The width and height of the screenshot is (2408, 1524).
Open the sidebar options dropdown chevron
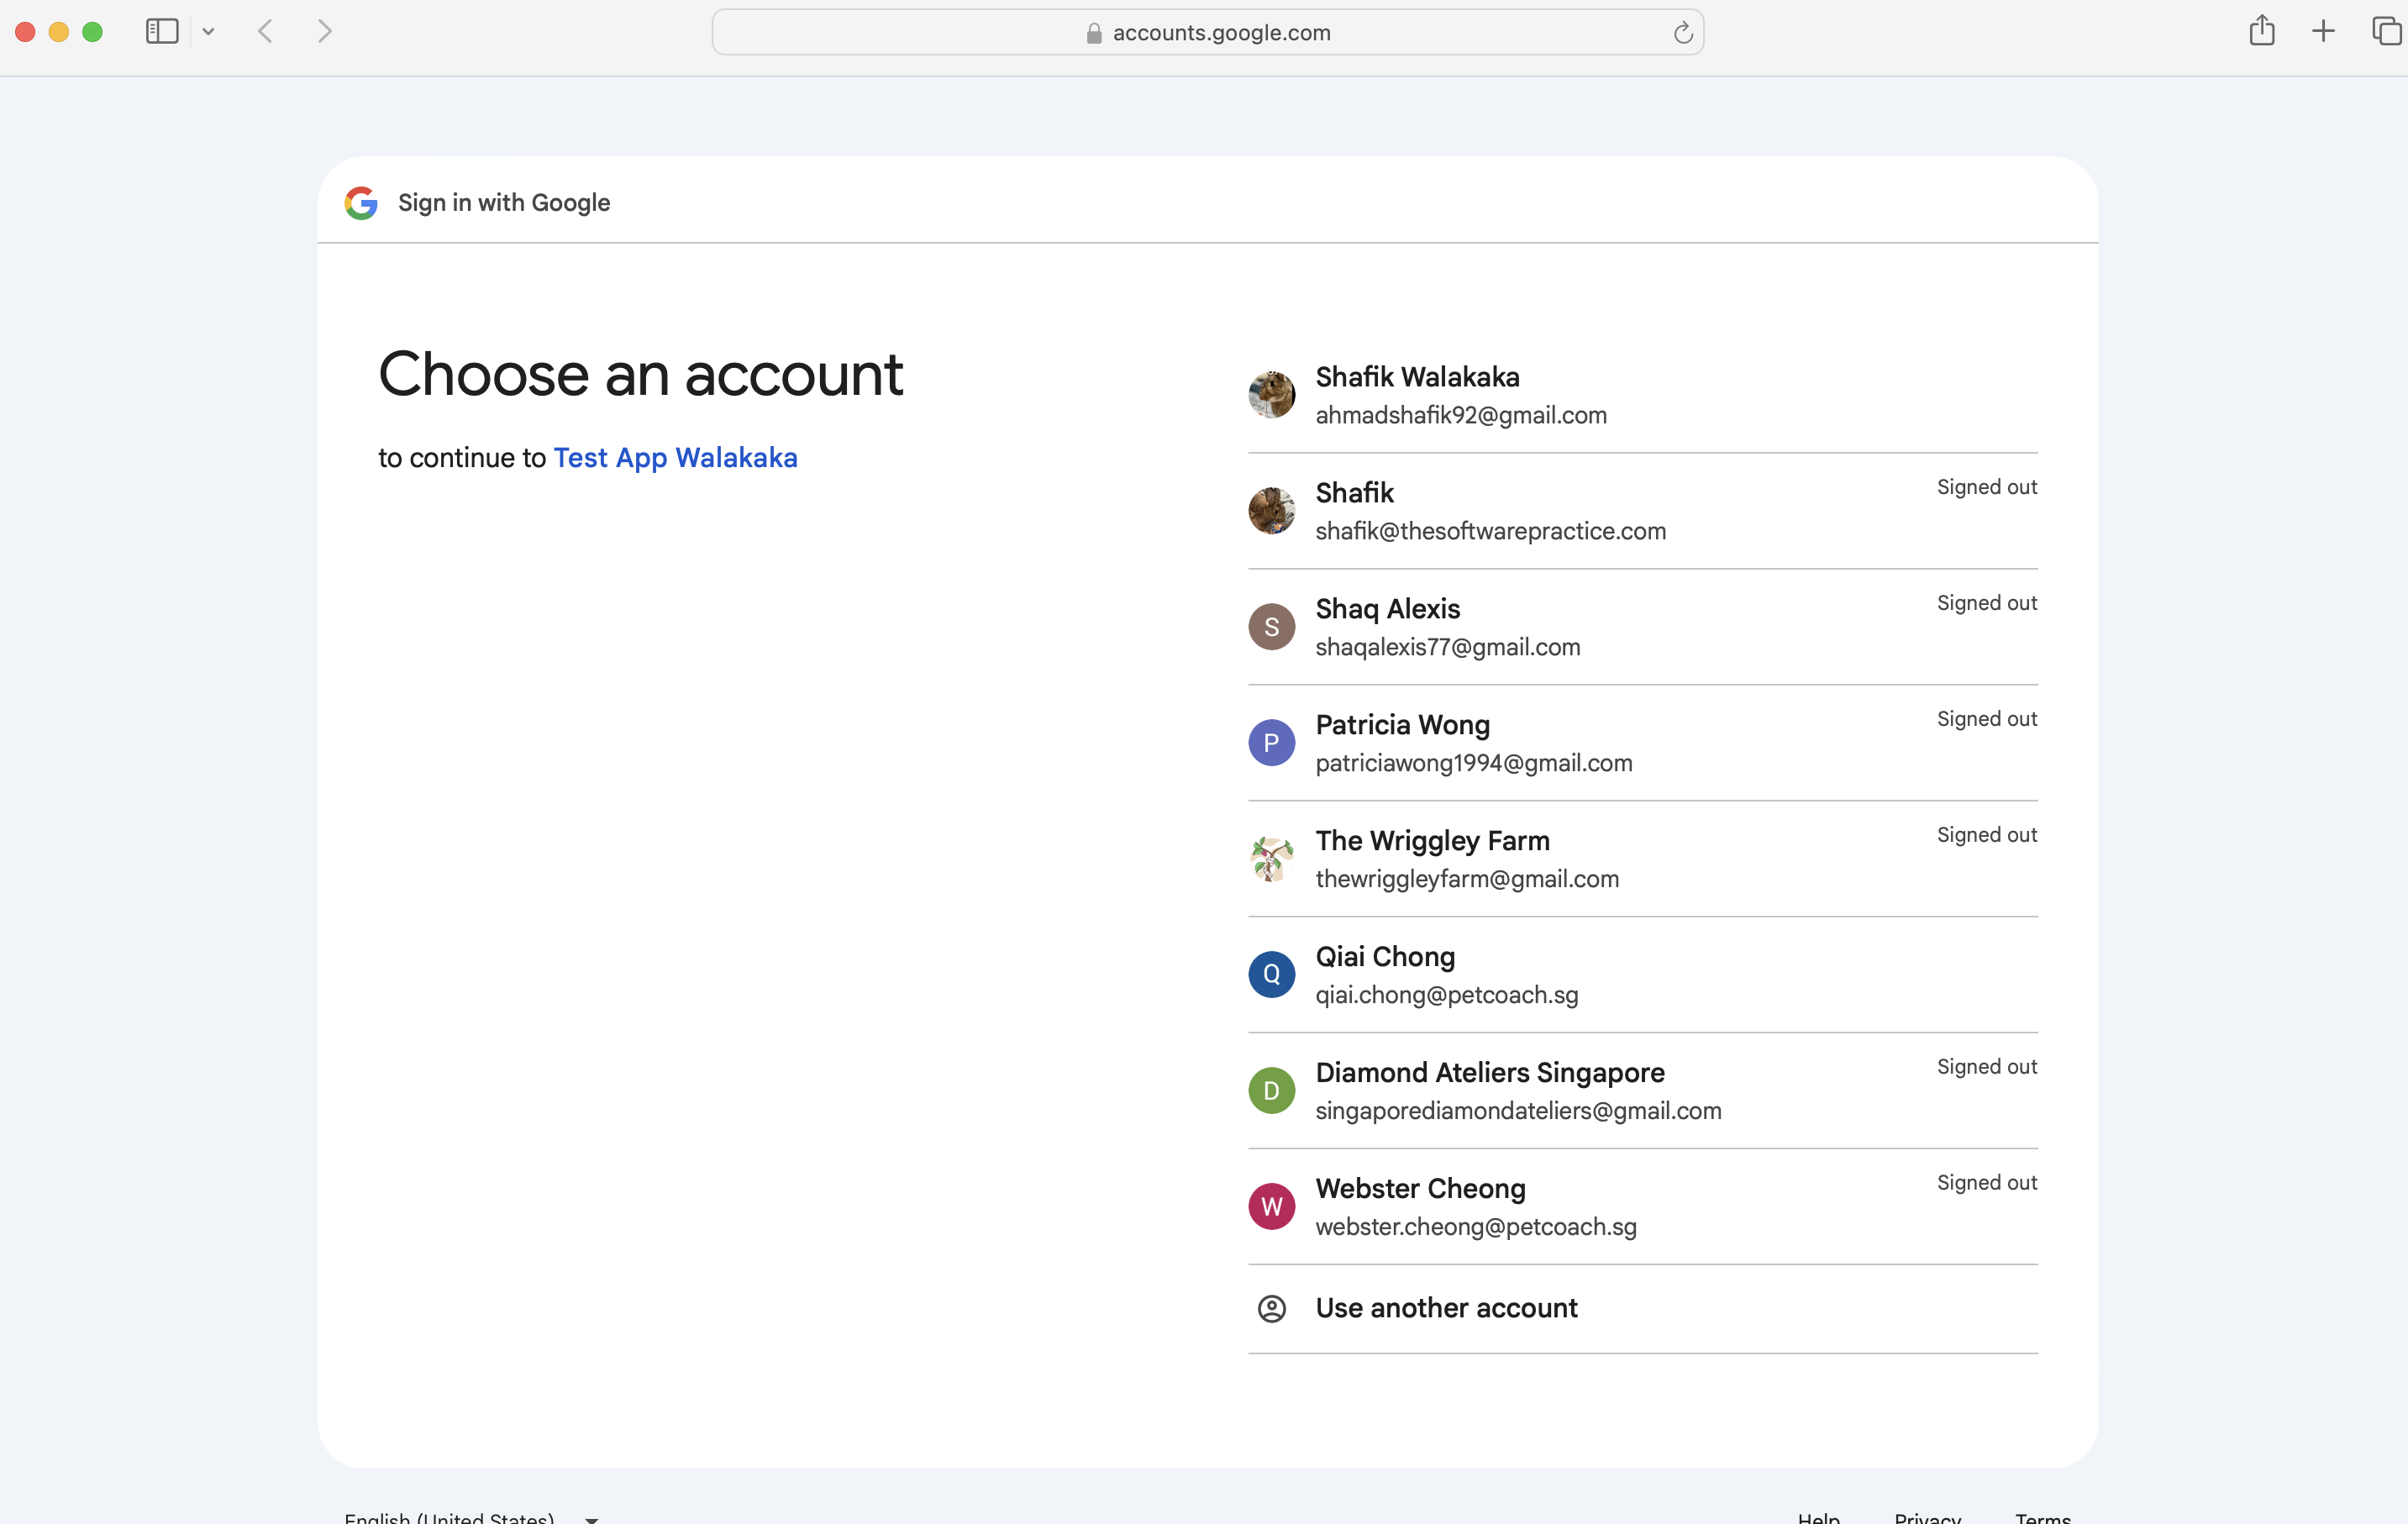208,32
